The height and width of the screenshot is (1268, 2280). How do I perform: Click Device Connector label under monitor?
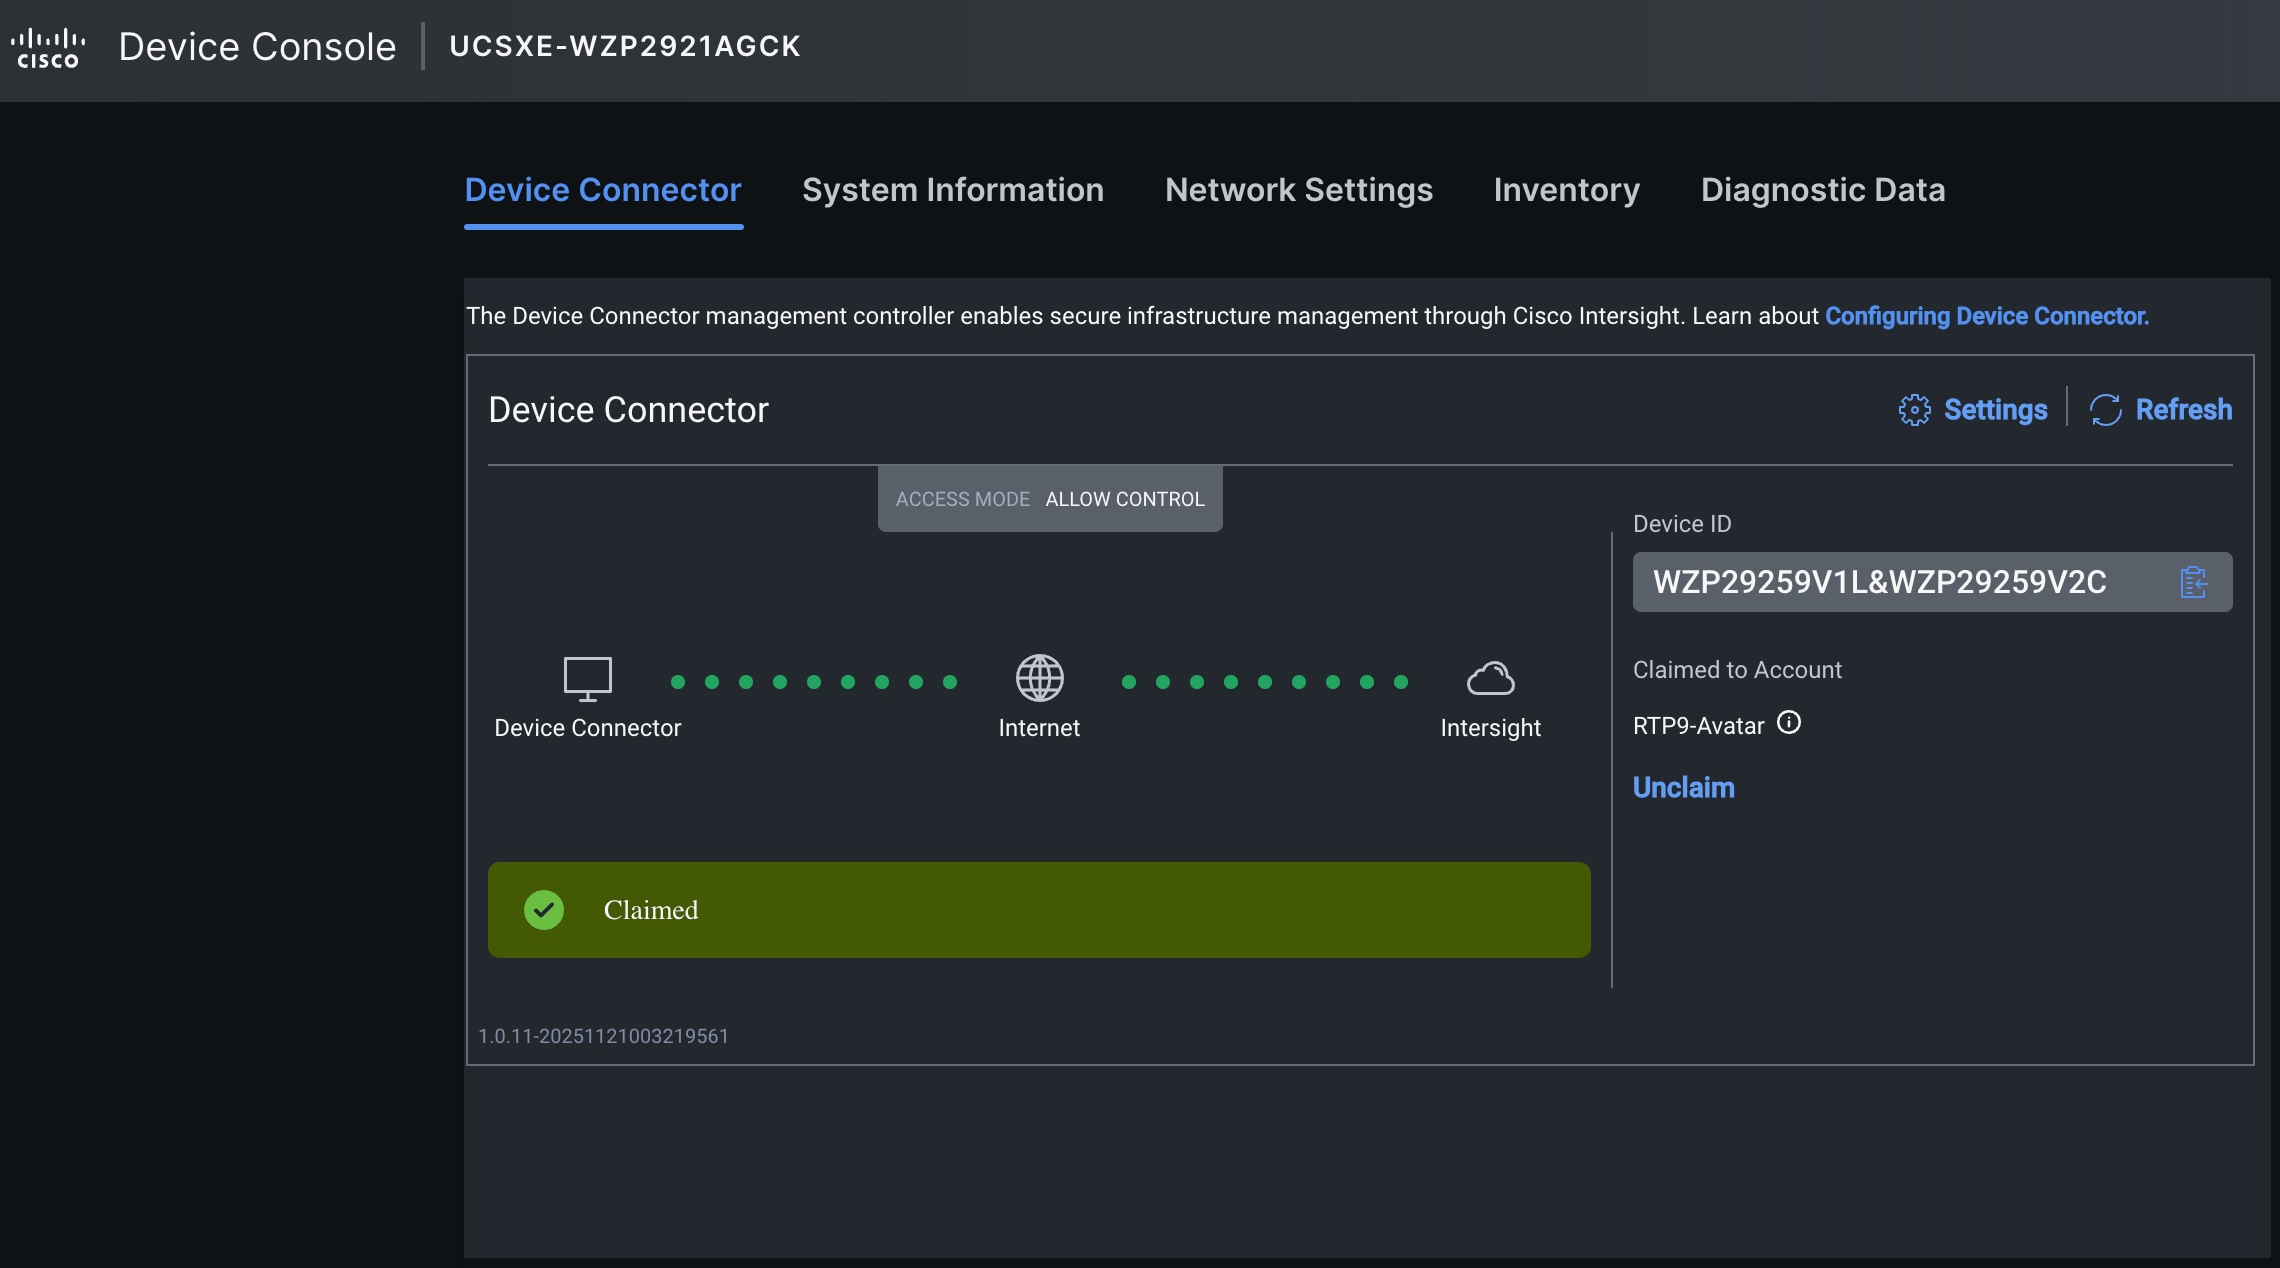pos(587,728)
